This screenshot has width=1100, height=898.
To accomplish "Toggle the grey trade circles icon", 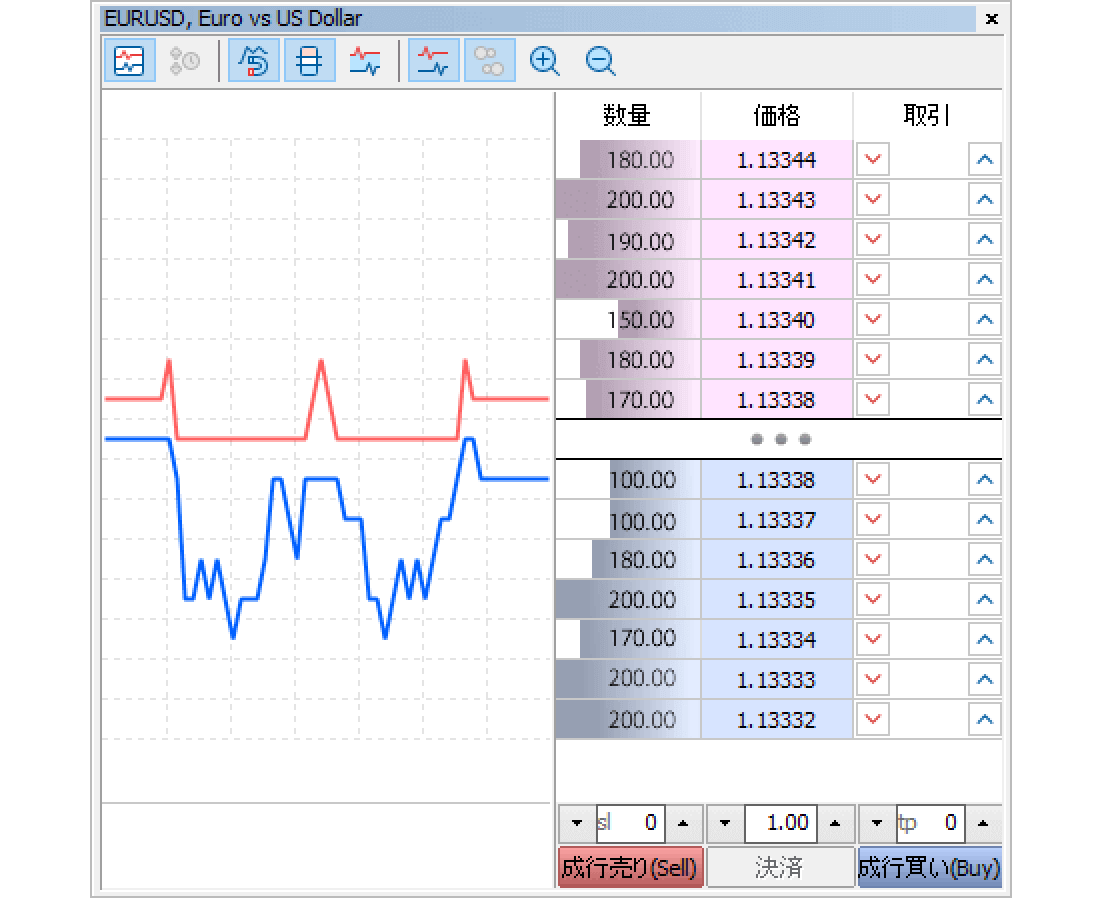I will [489, 61].
